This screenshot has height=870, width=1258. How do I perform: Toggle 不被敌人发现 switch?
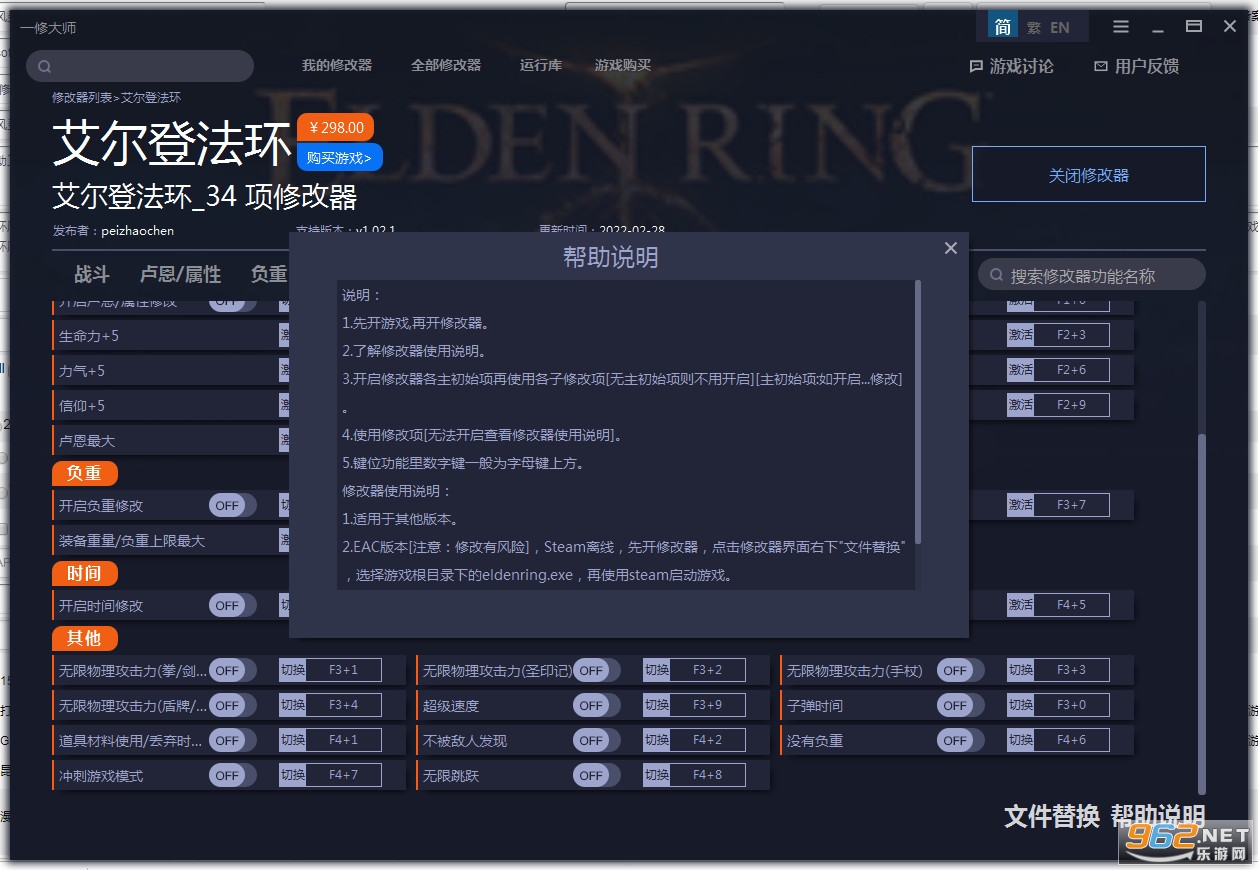[596, 740]
